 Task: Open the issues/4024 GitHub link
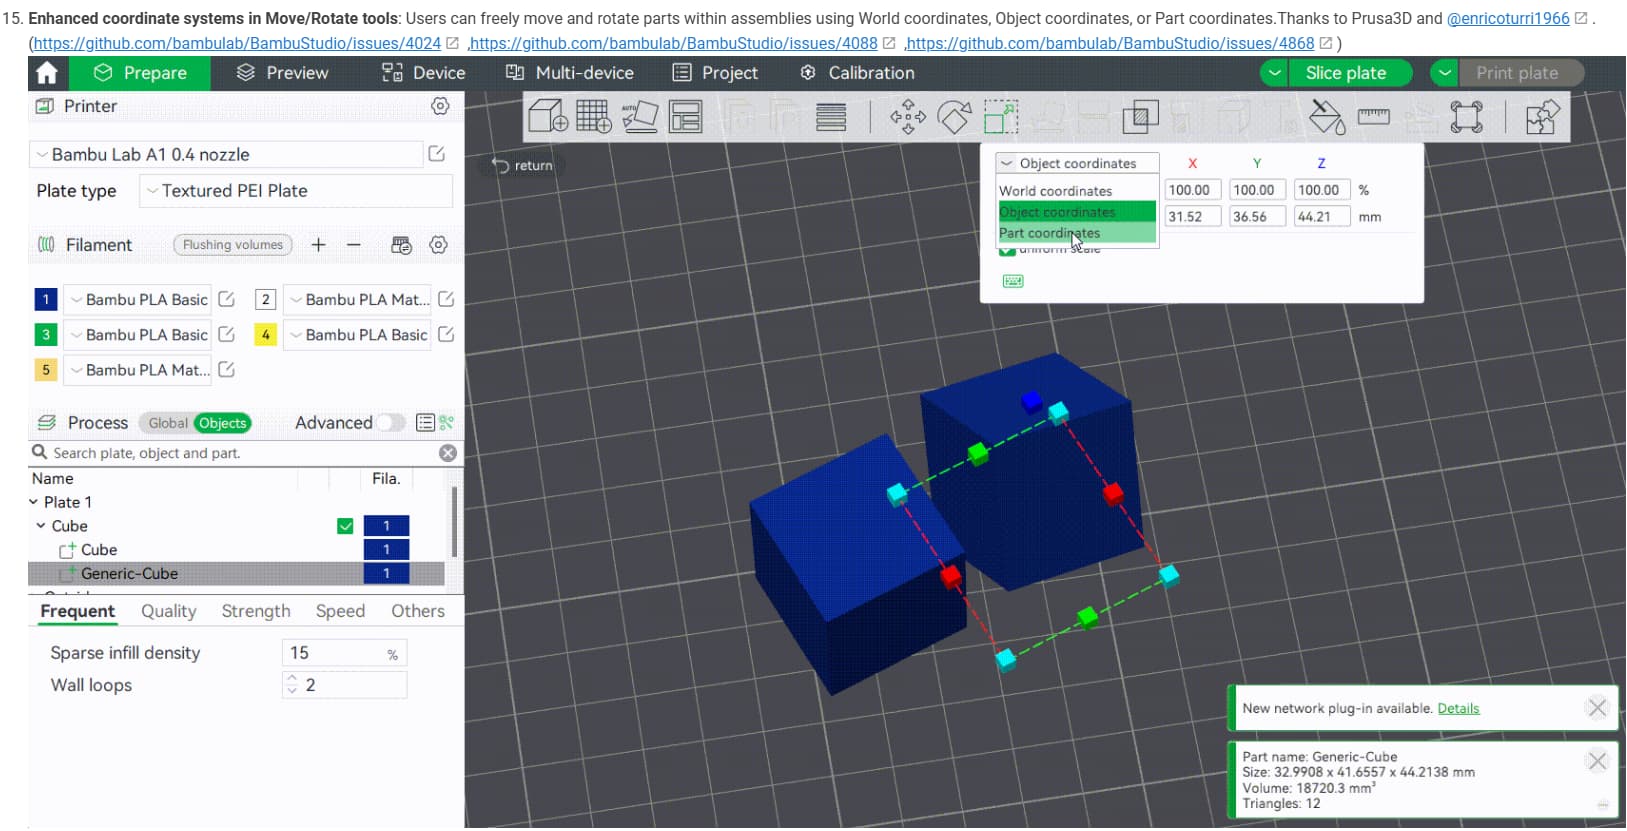237,44
